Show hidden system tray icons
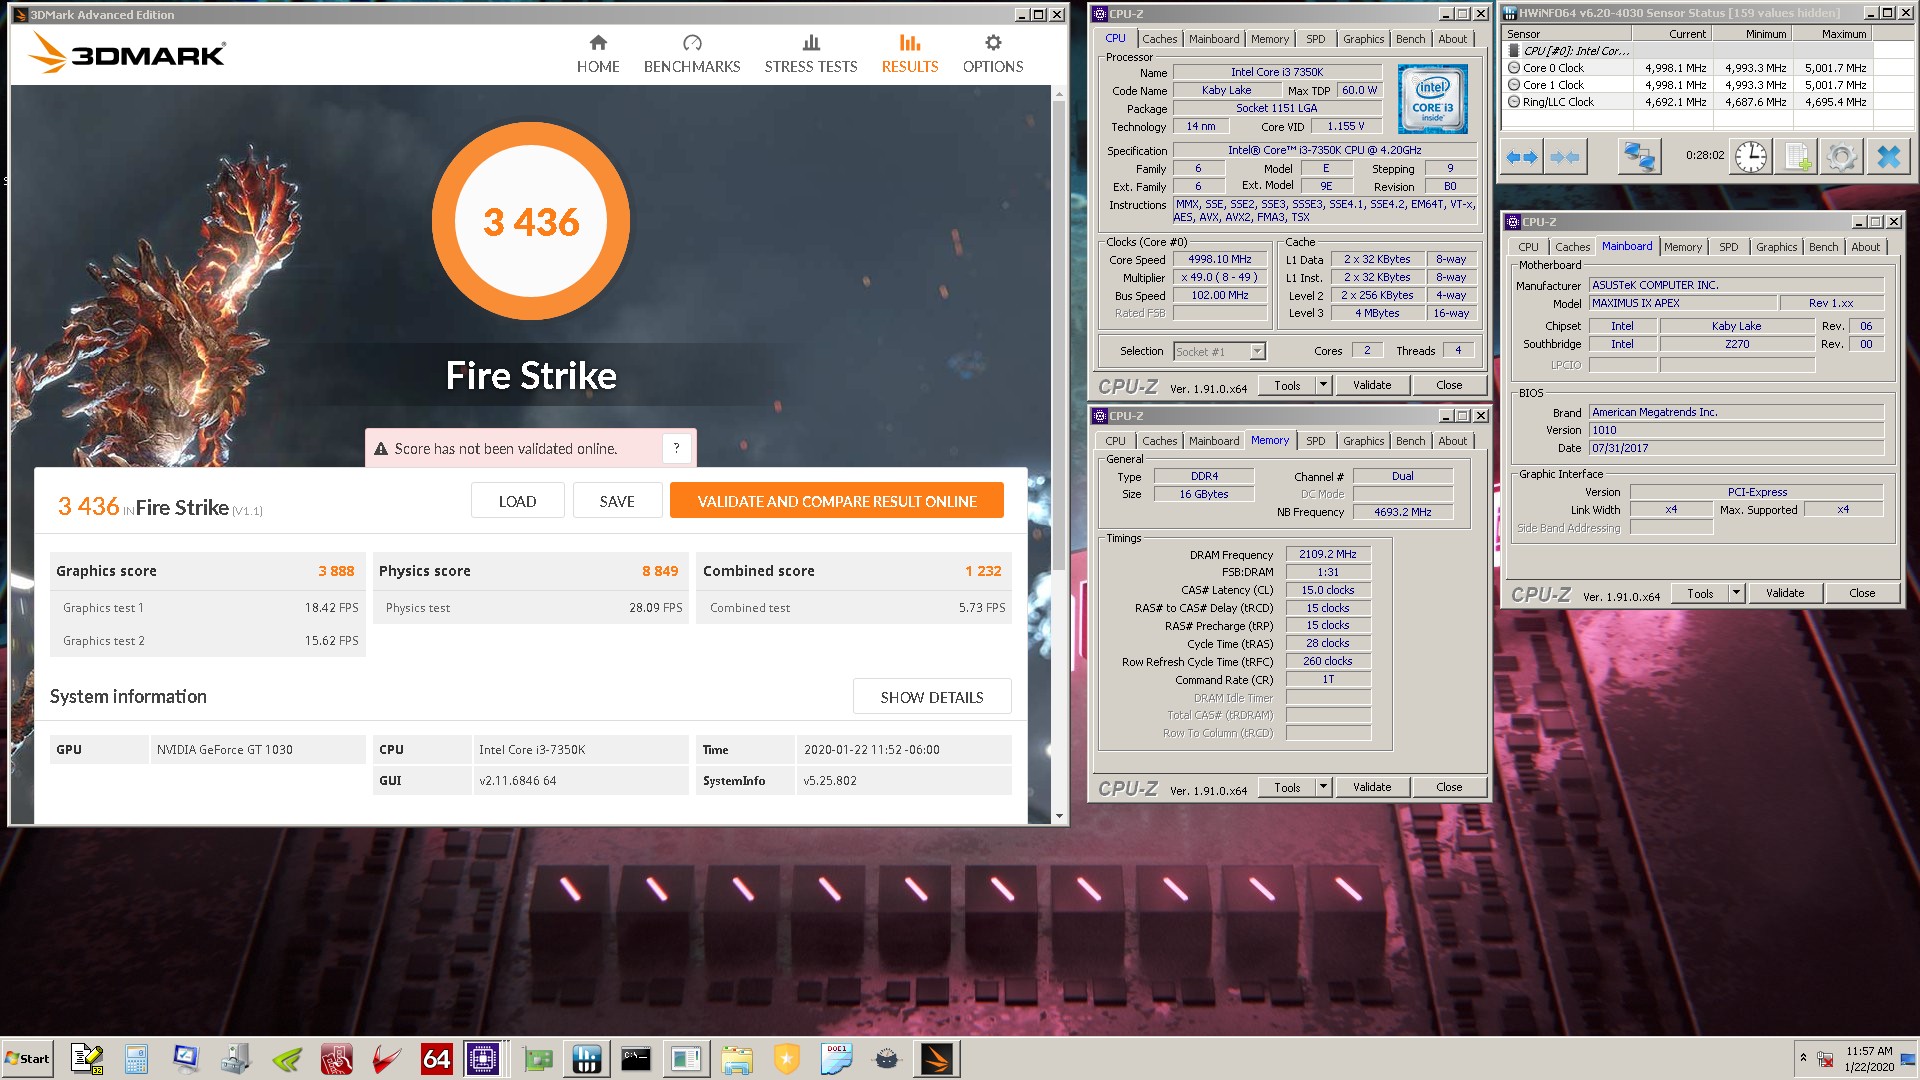The height and width of the screenshot is (1080, 1920). [x=1803, y=1058]
